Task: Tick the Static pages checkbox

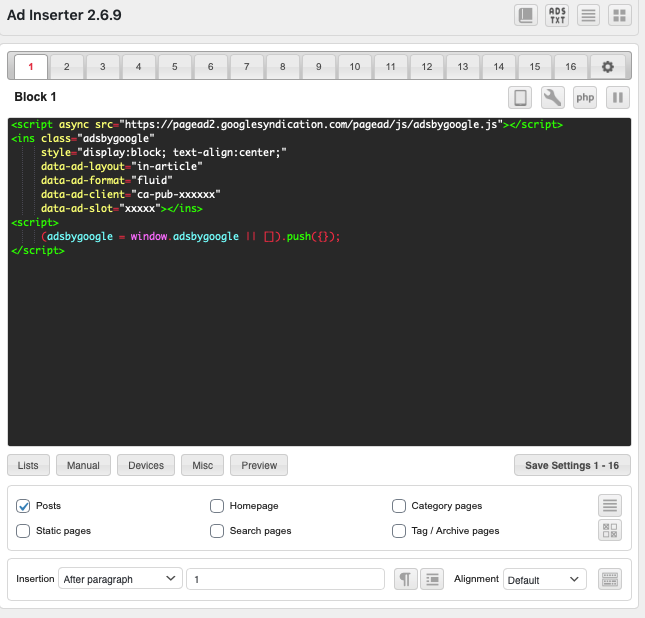Action: 23,531
